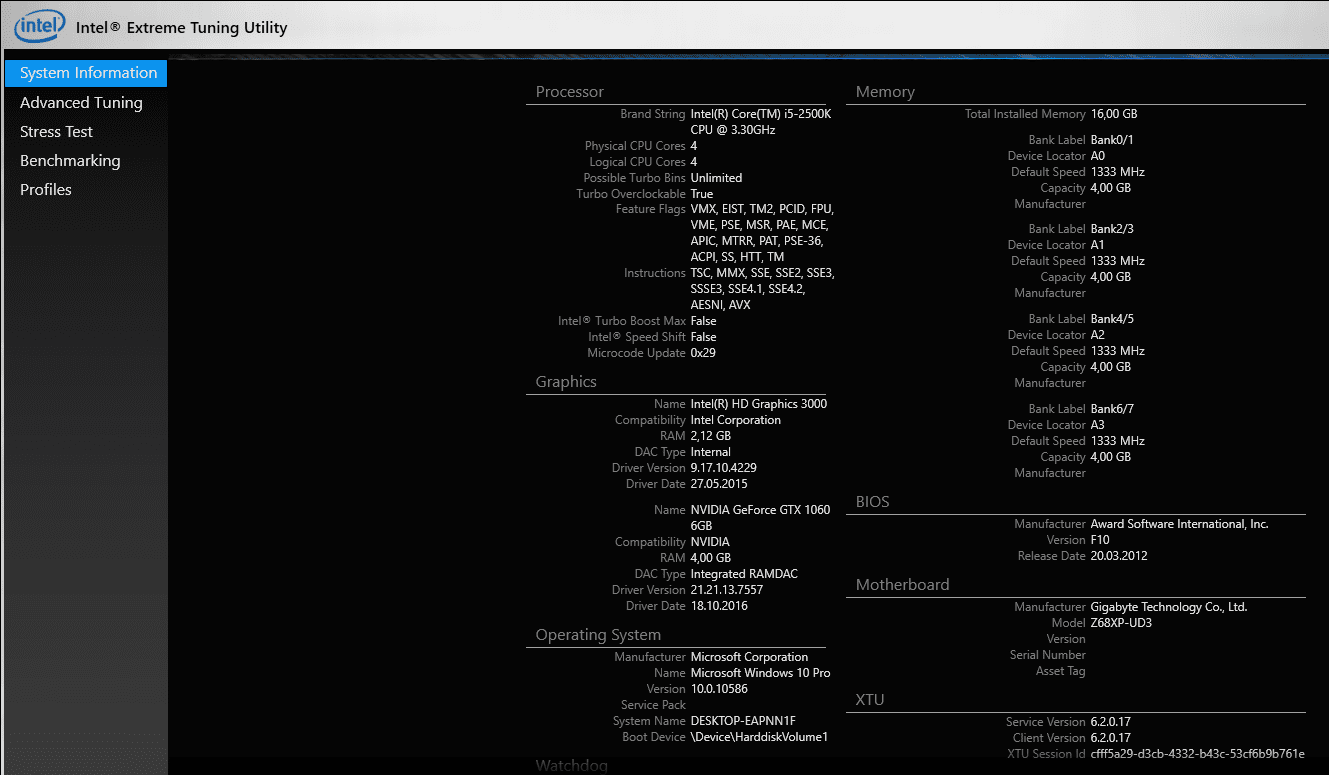Select Total Installed Memory 16,00 GB
1329x775 pixels.
pos(1114,114)
